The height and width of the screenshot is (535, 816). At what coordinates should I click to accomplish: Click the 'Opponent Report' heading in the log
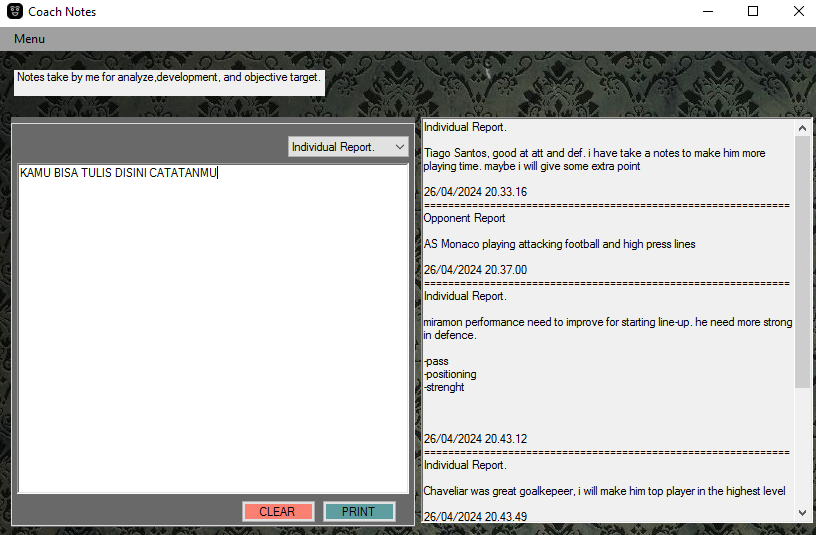[x=464, y=218]
